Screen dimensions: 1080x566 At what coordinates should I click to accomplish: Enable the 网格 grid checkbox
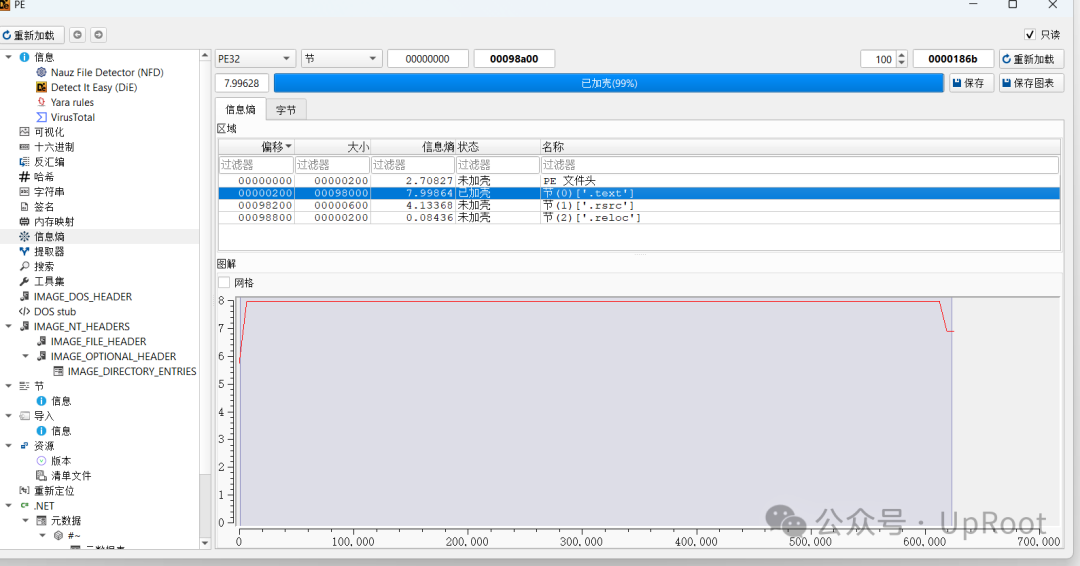[224, 282]
